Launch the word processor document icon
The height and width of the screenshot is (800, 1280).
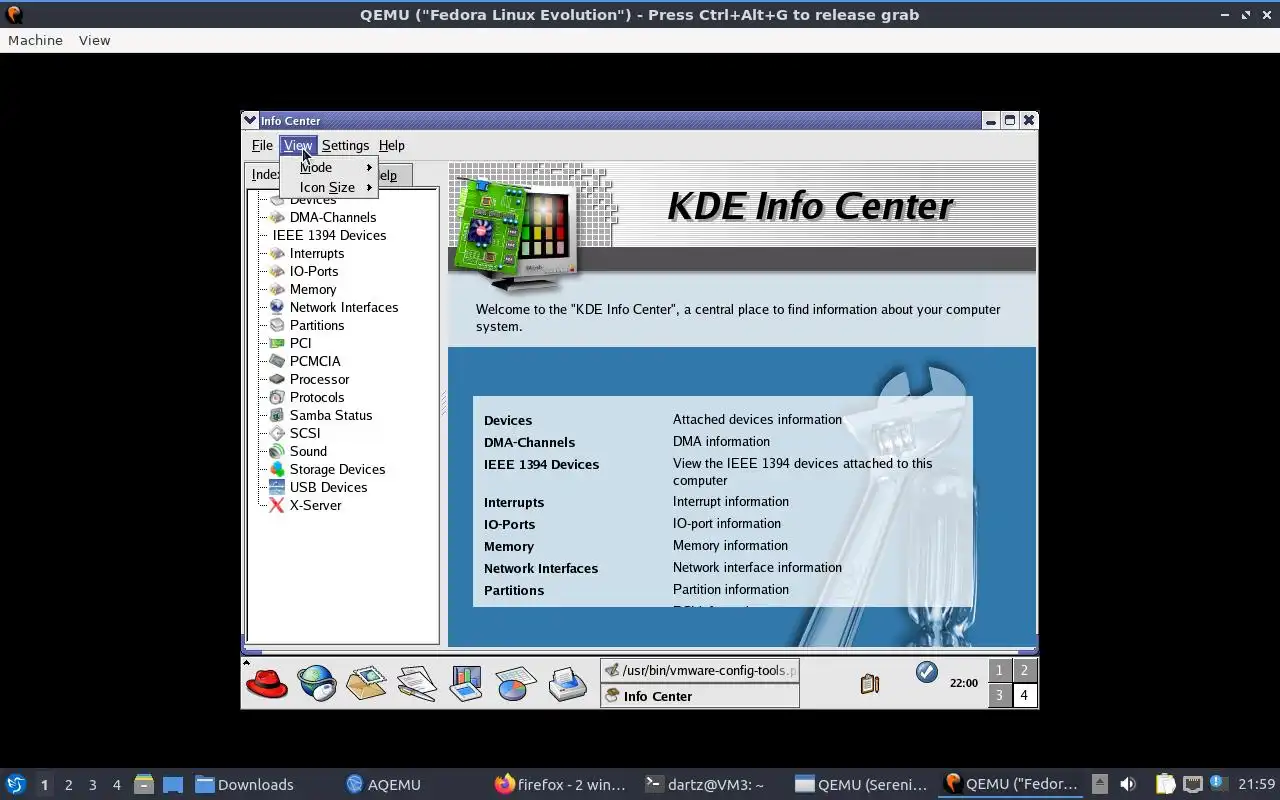point(416,684)
